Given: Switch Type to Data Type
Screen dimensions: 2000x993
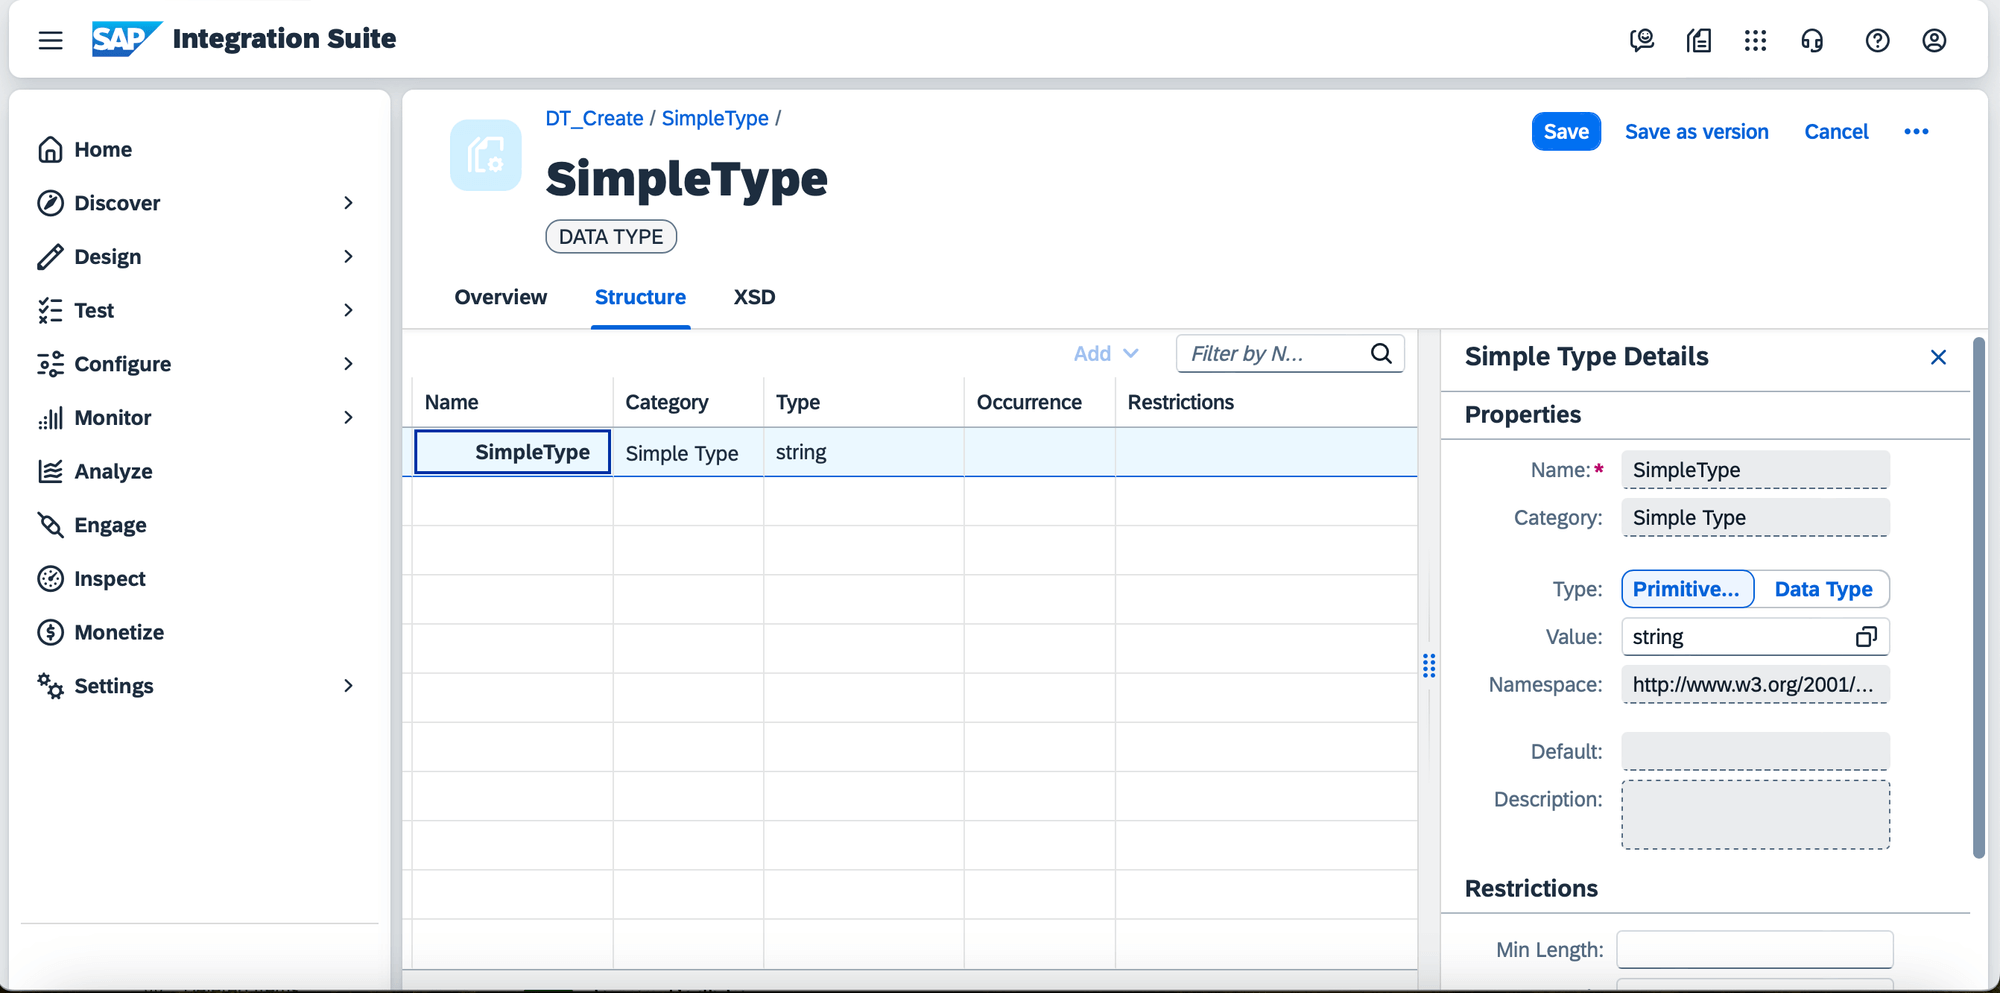Looking at the screenshot, I should click(x=1824, y=589).
